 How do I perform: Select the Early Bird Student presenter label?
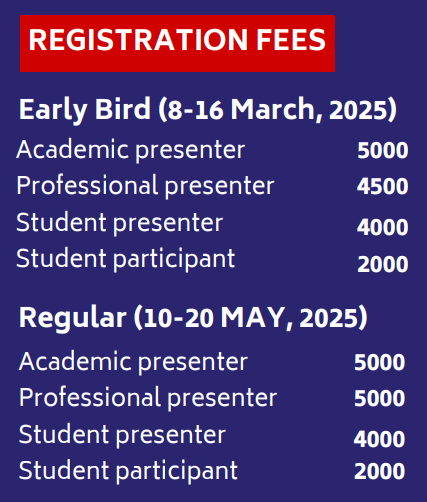120,223
